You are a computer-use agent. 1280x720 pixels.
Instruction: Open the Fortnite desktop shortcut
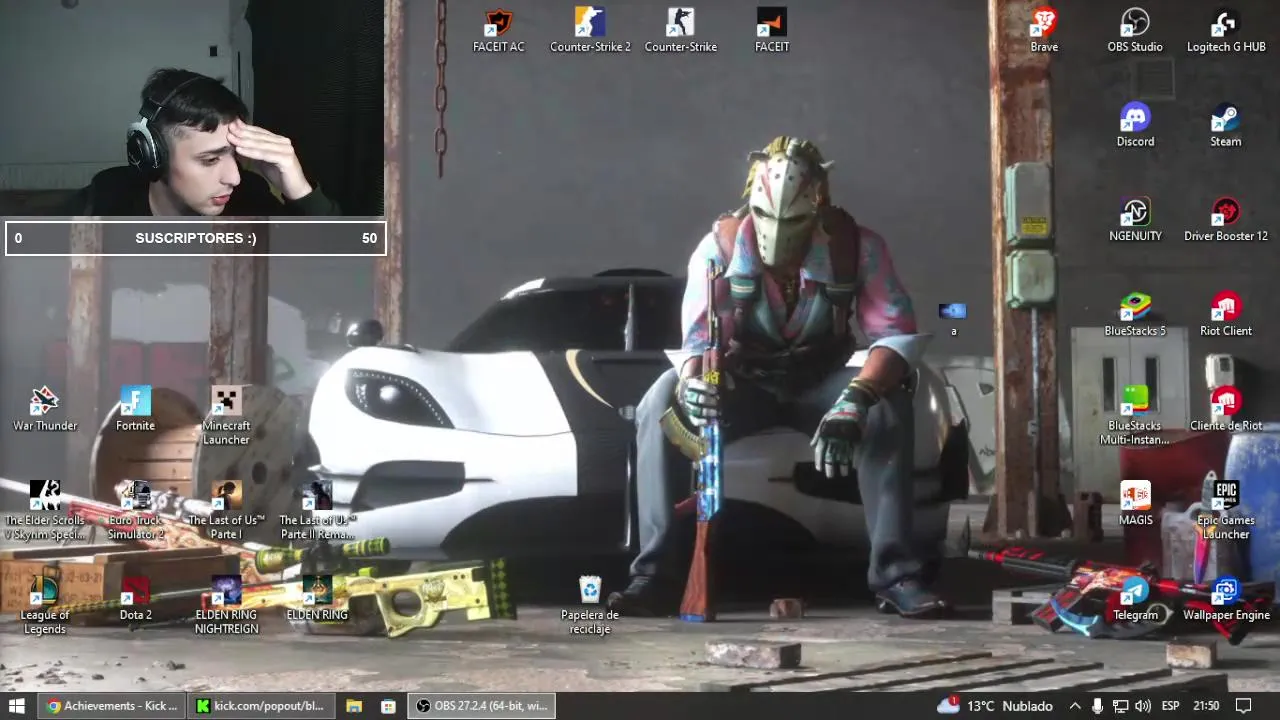[x=135, y=409]
